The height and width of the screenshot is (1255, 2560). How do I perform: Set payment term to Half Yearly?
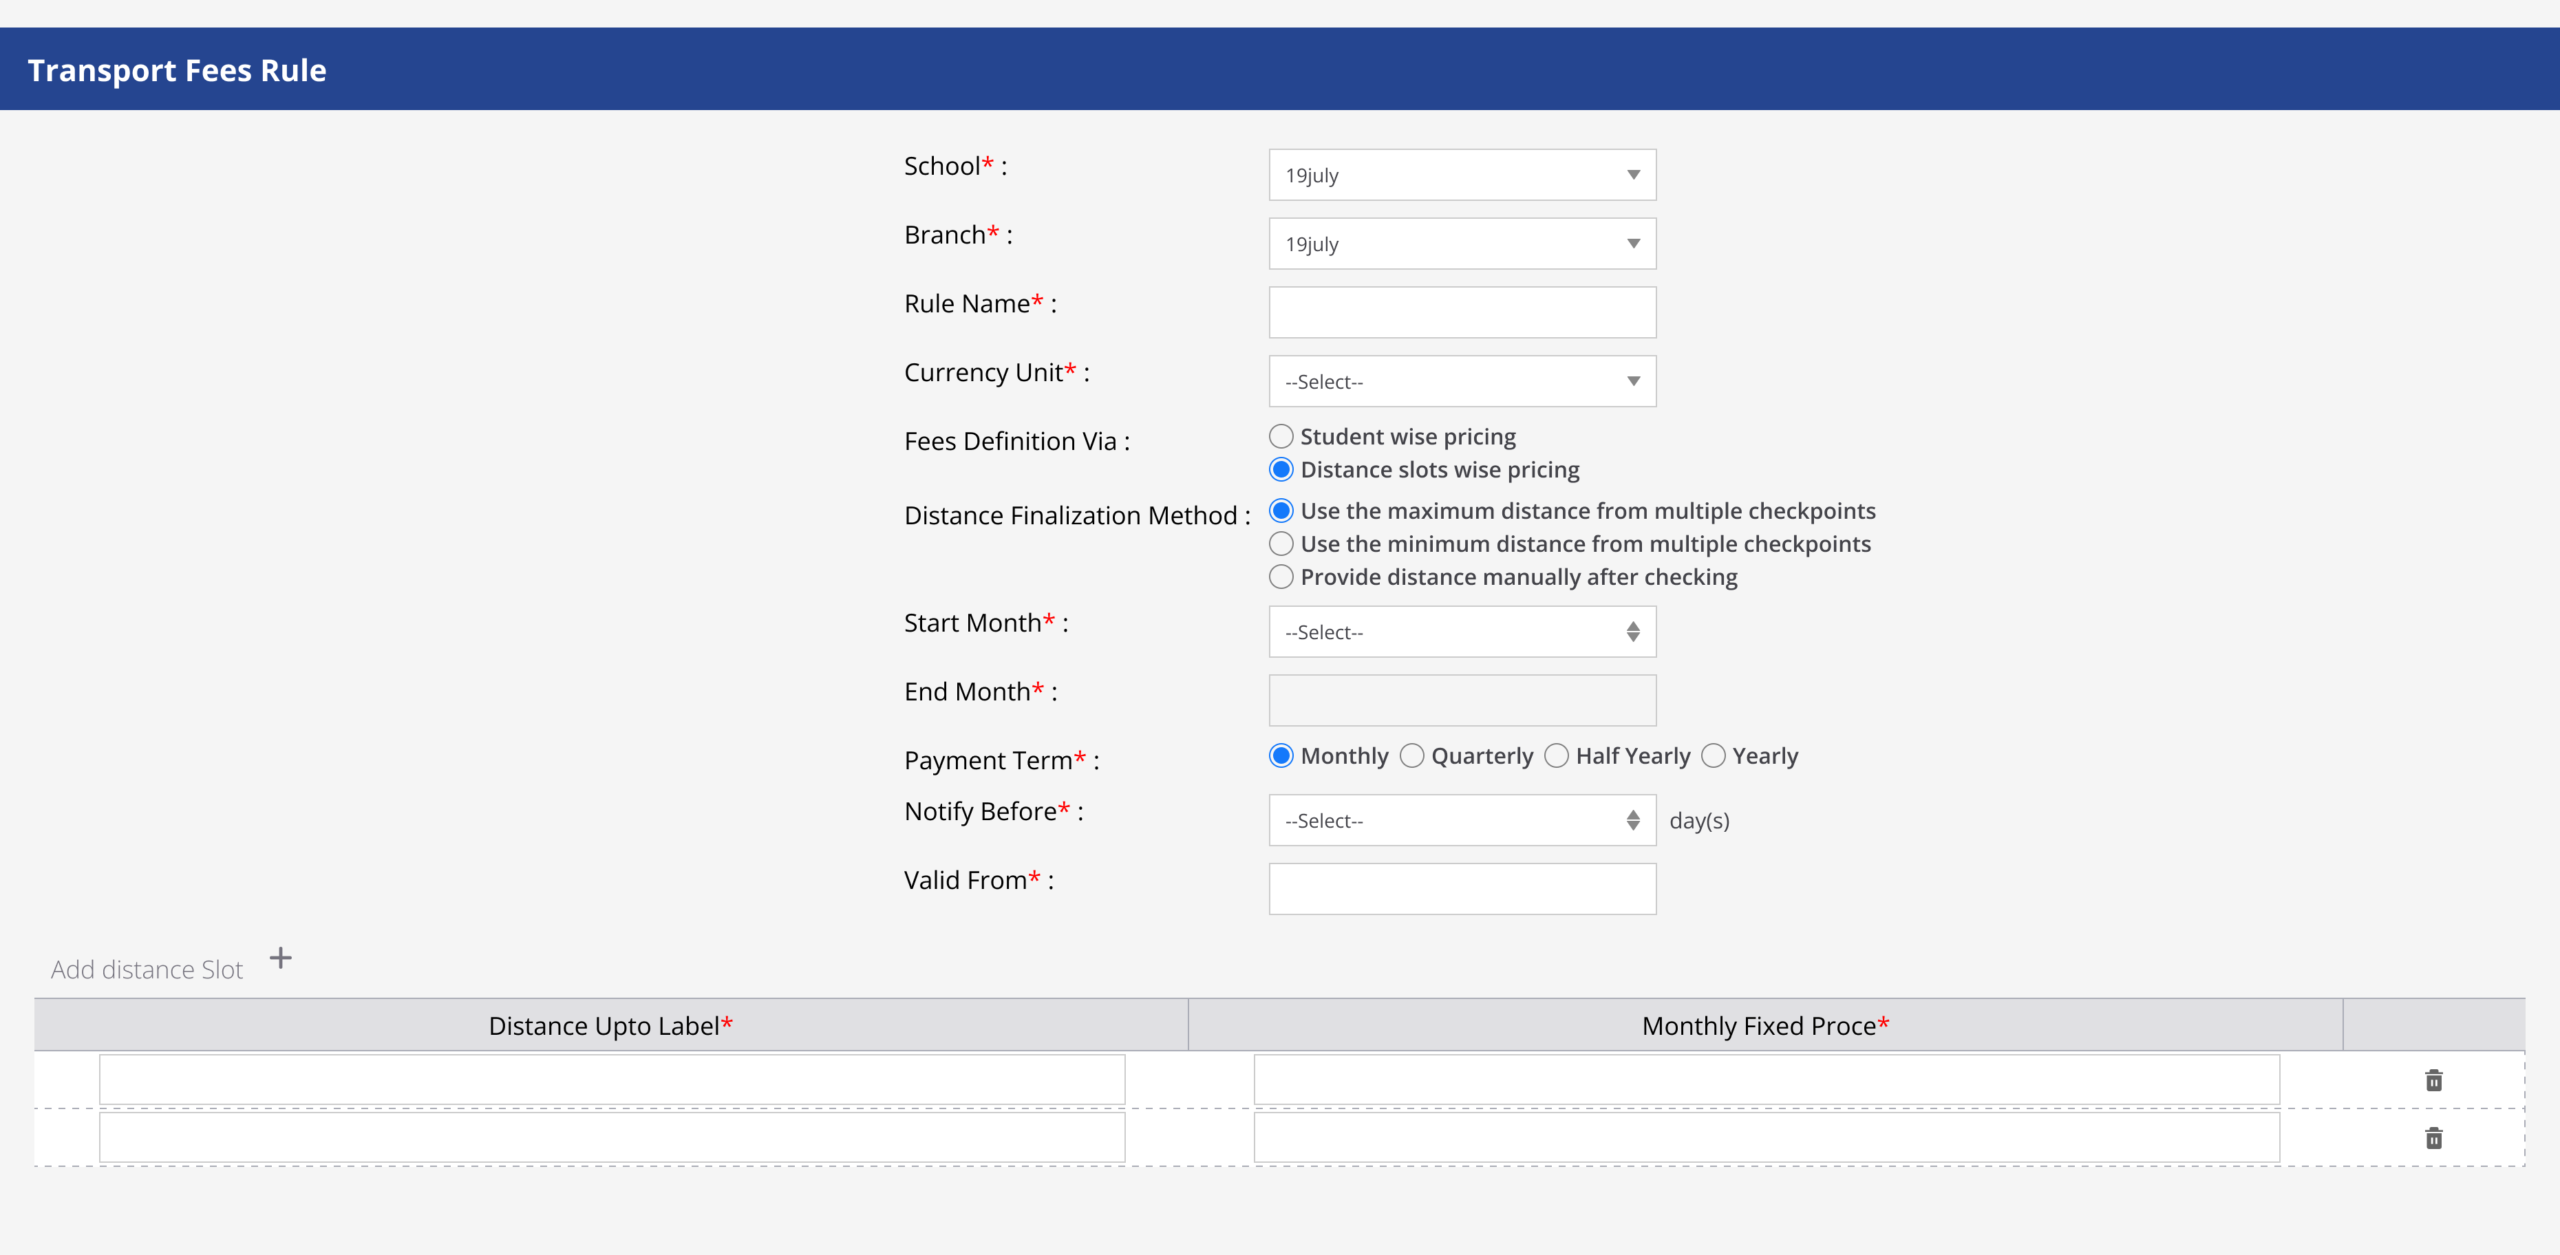(1556, 756)
